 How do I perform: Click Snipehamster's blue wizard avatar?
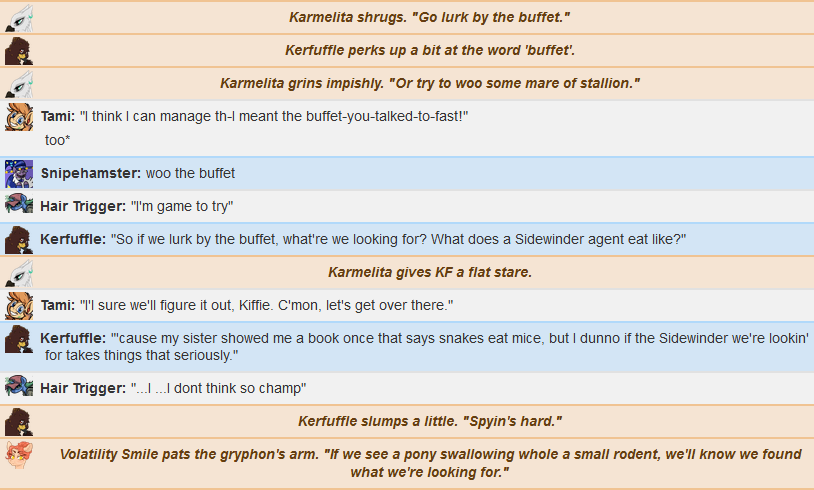click(x=19, y=174)
